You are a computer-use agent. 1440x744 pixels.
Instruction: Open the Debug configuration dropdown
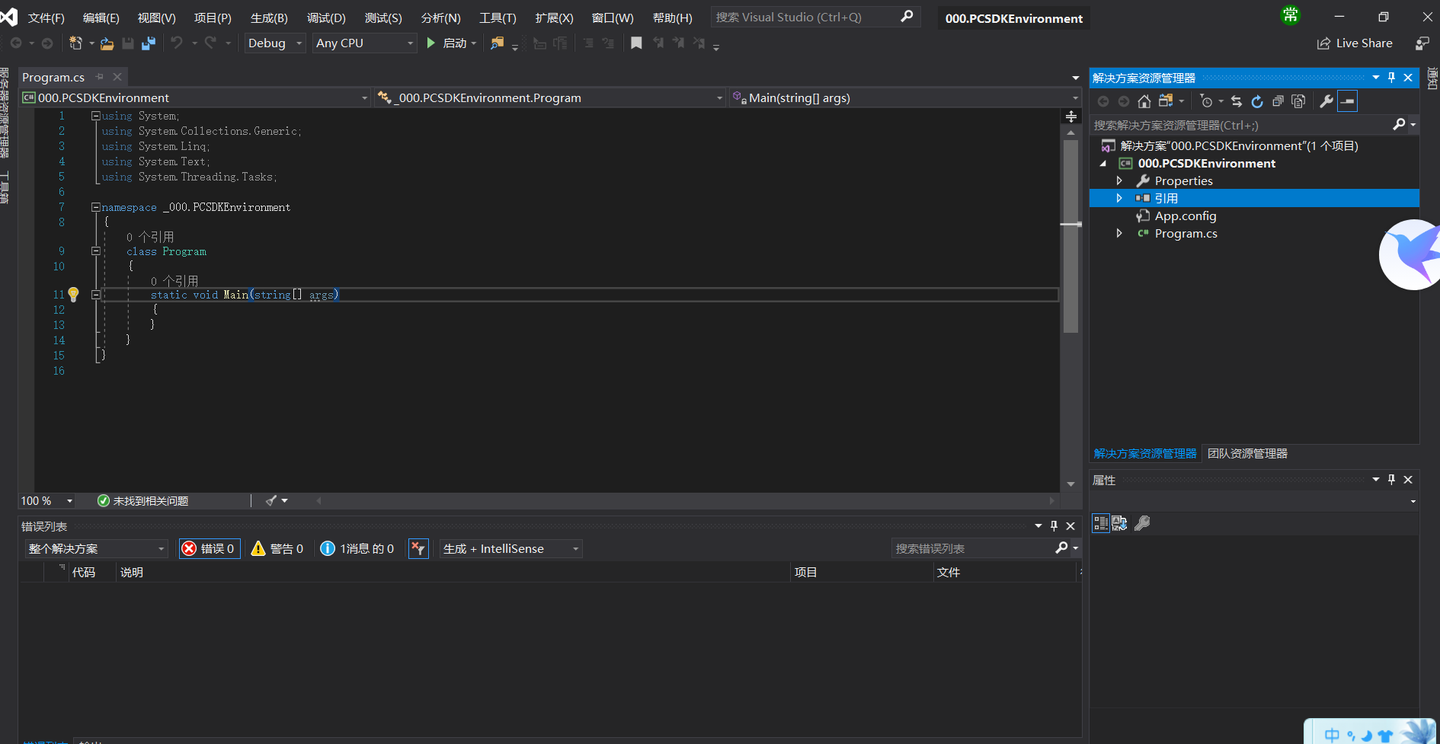point(275,43)
